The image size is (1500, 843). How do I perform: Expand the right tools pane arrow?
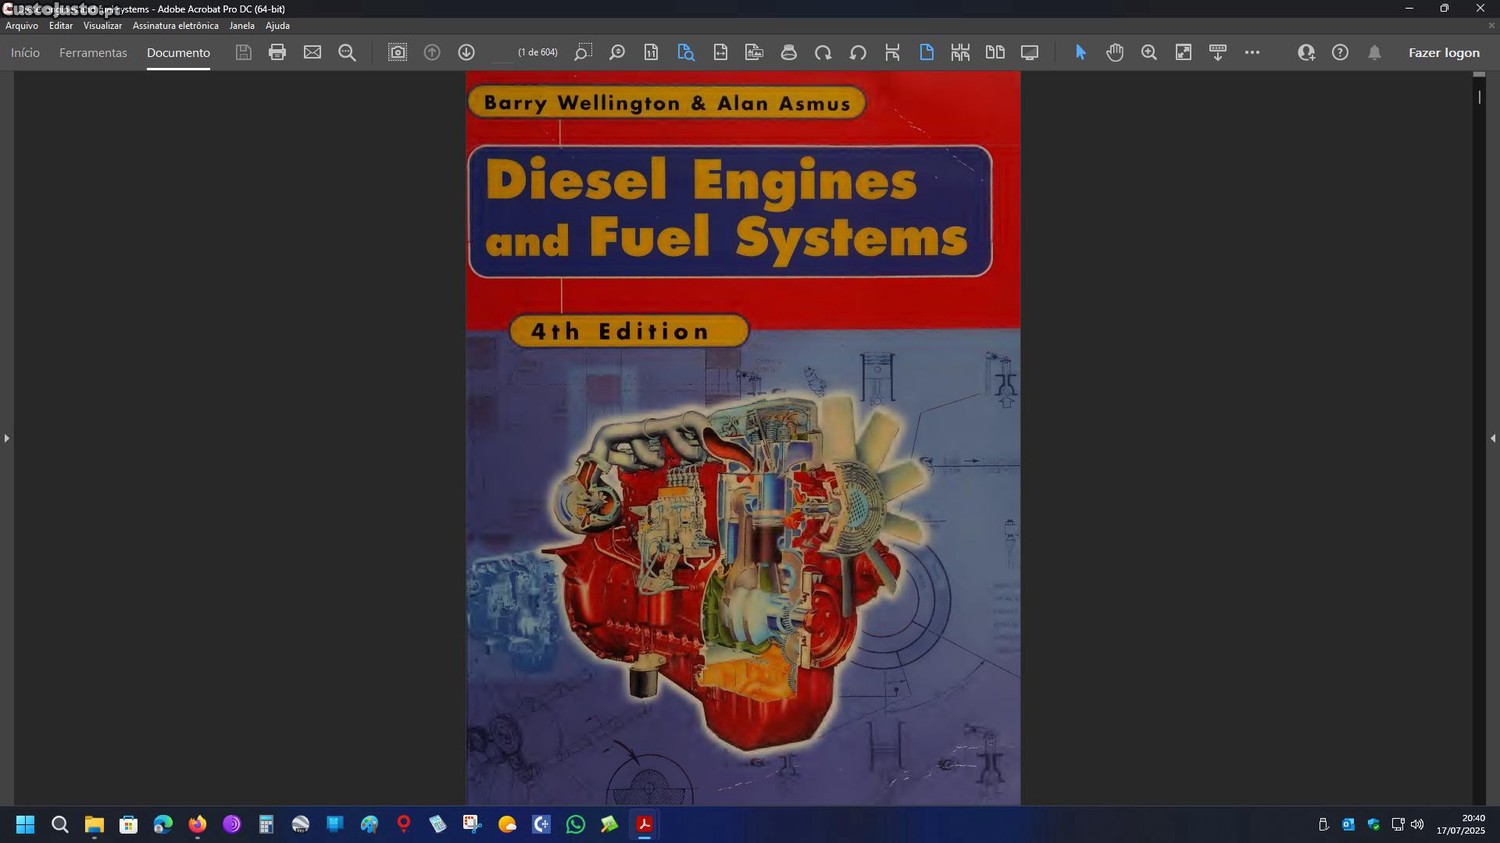tap(1493, 438)
